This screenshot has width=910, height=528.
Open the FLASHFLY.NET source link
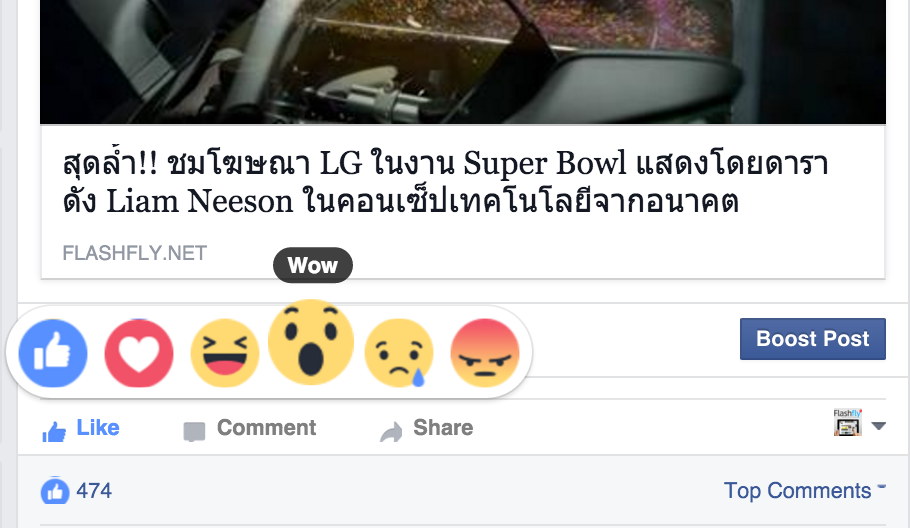coord(135,253)
